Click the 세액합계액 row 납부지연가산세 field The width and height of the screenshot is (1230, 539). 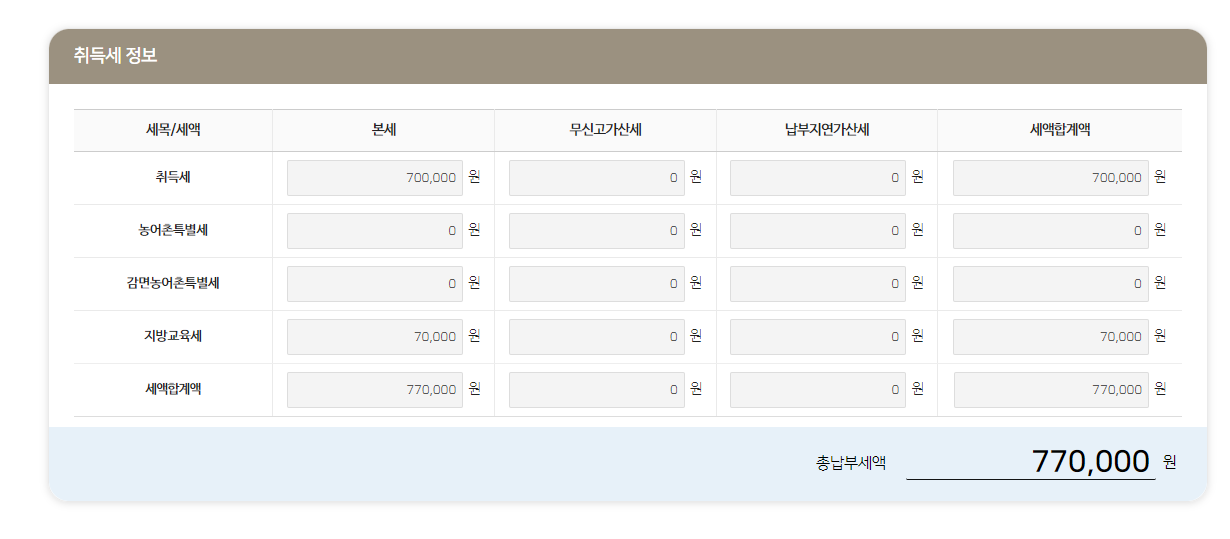tap(818, 390)
